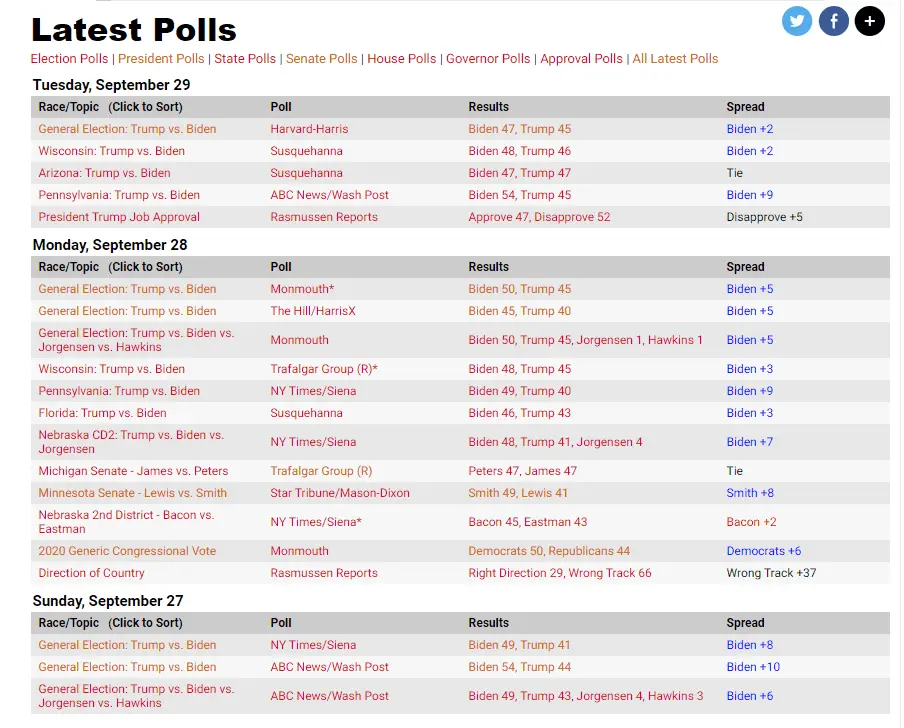Click the 2020 Generic Congressional Vote link
904x728 pixels.
(x=127, y=551)
